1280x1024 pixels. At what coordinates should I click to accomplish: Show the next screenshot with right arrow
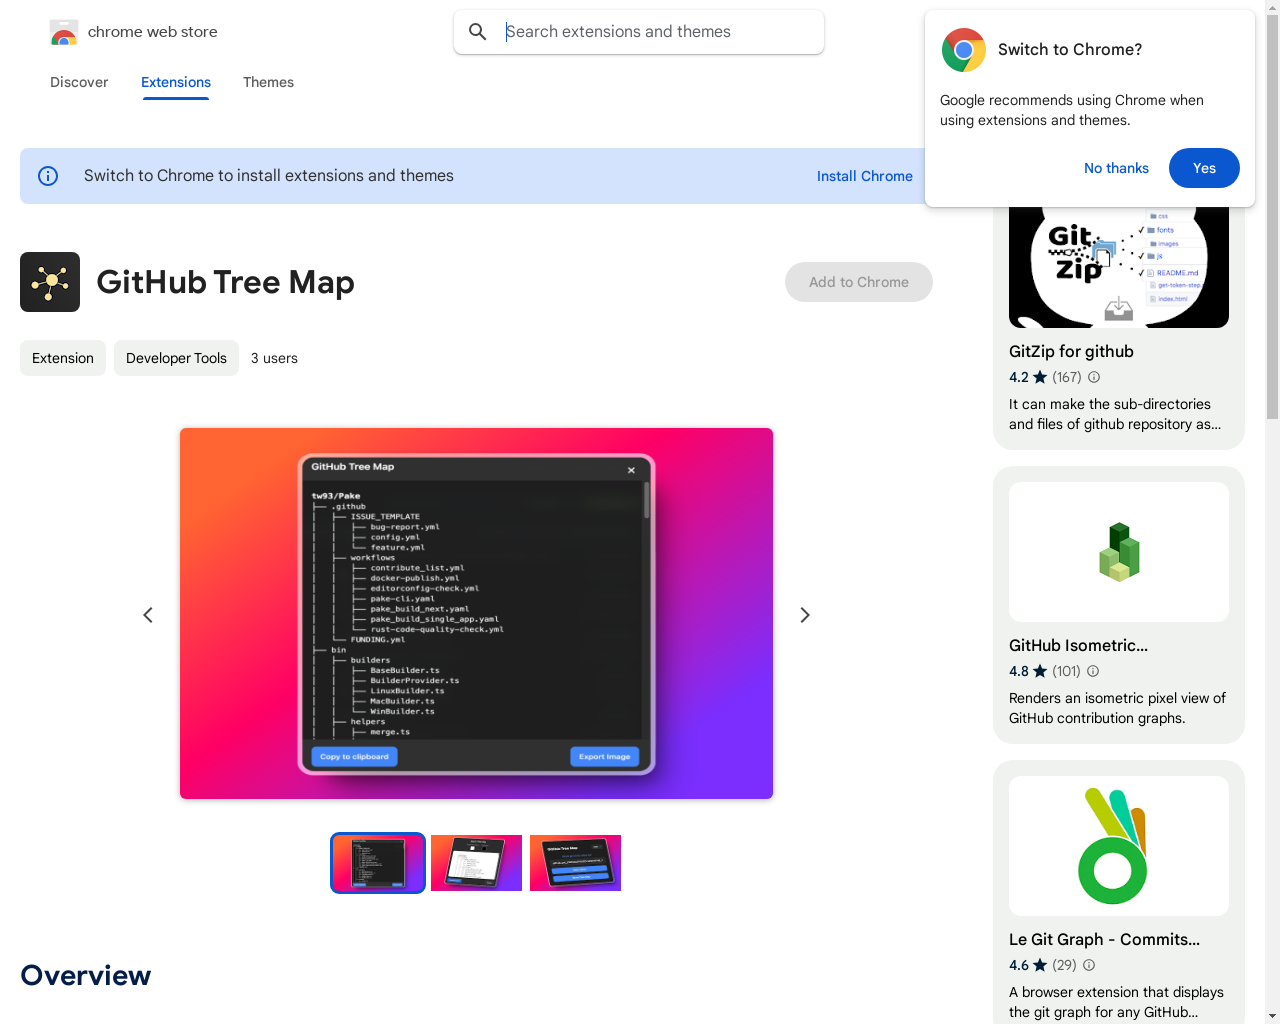(805, 615)
